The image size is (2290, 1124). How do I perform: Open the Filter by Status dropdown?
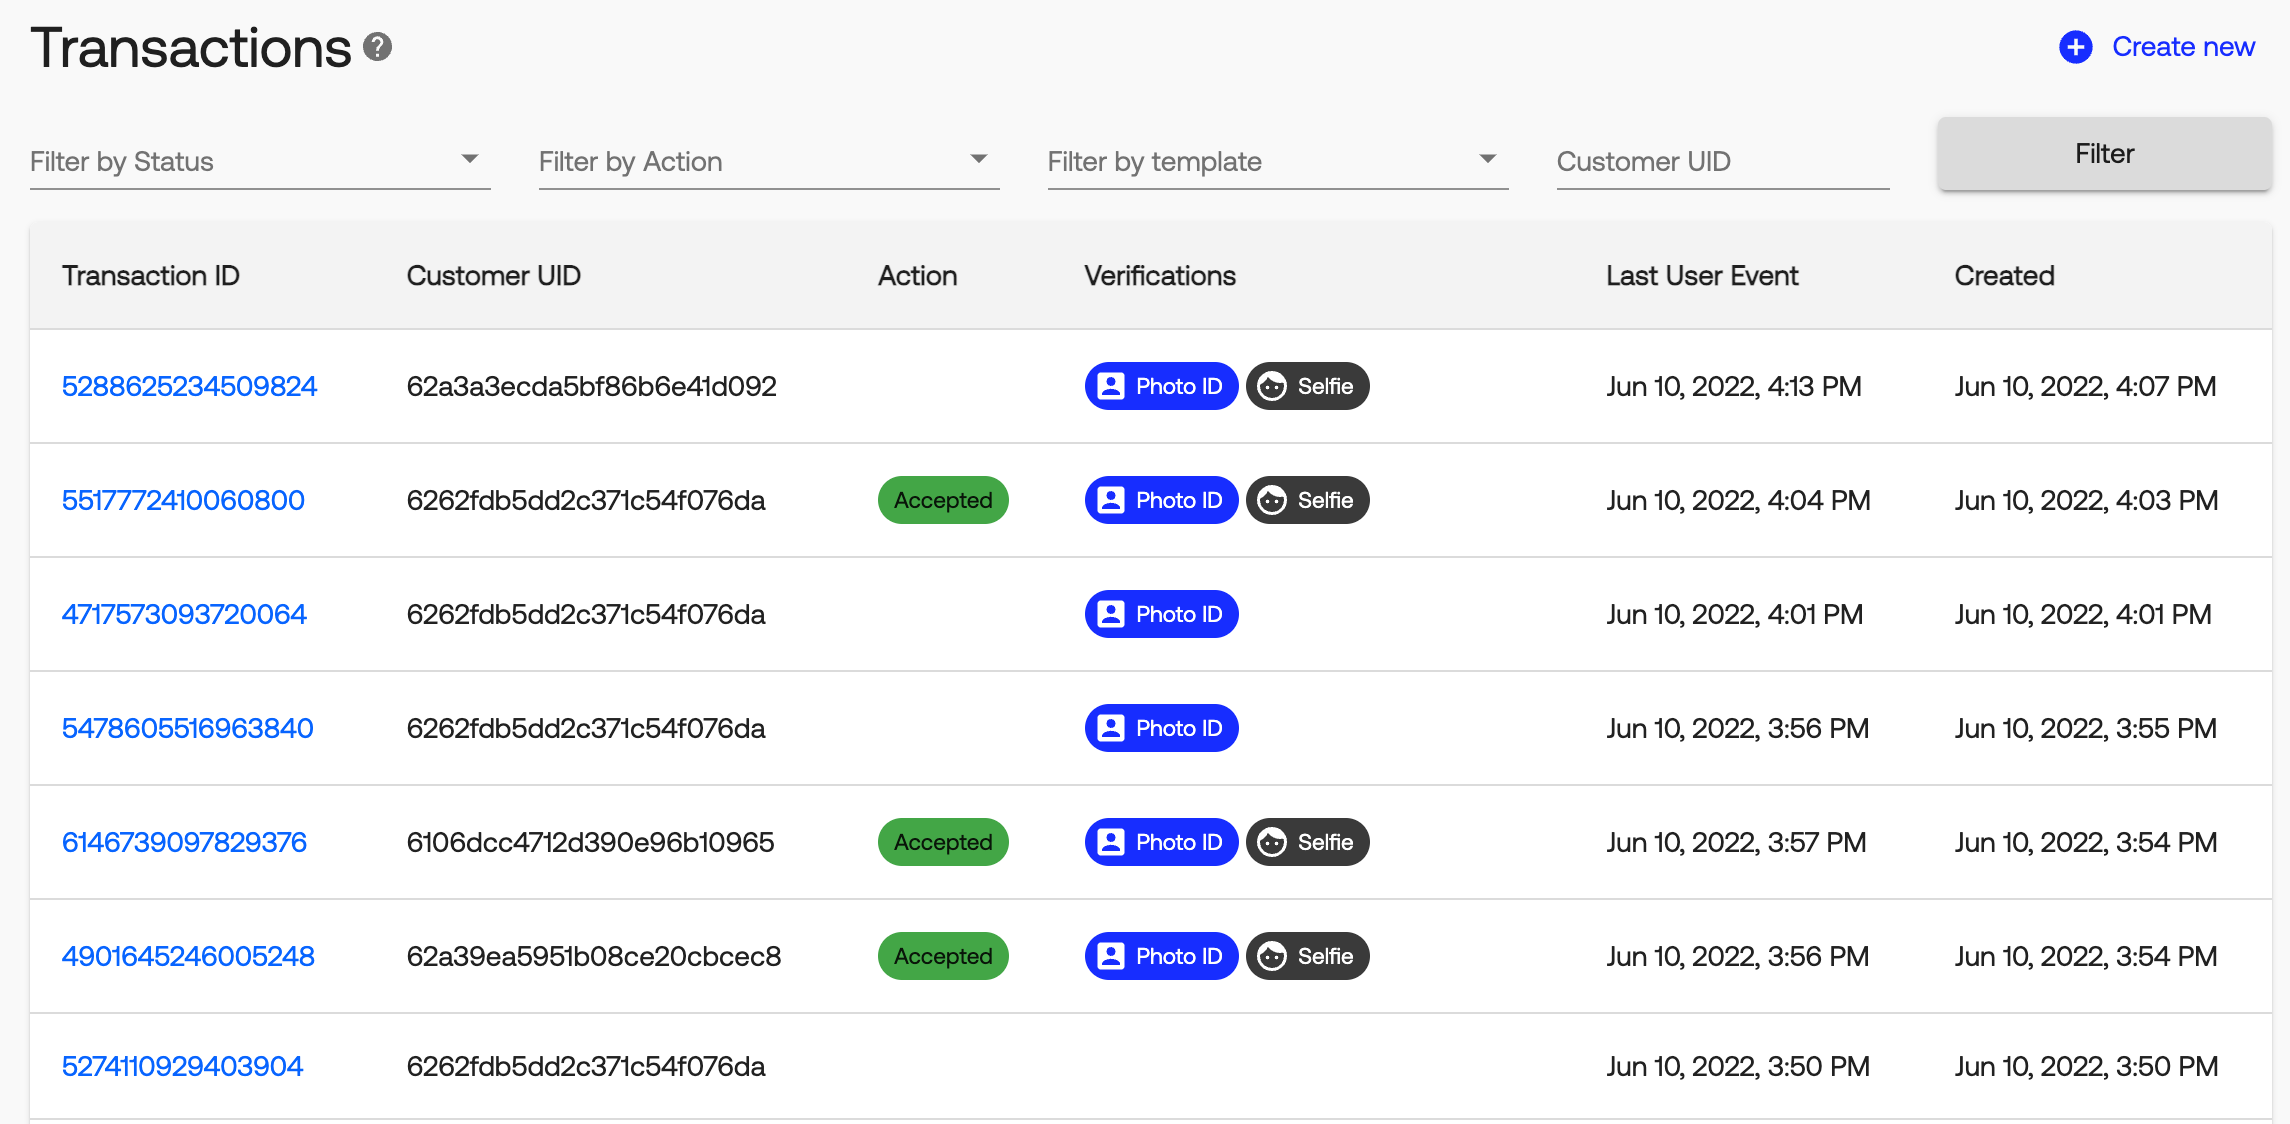click(x=260, y=161)
